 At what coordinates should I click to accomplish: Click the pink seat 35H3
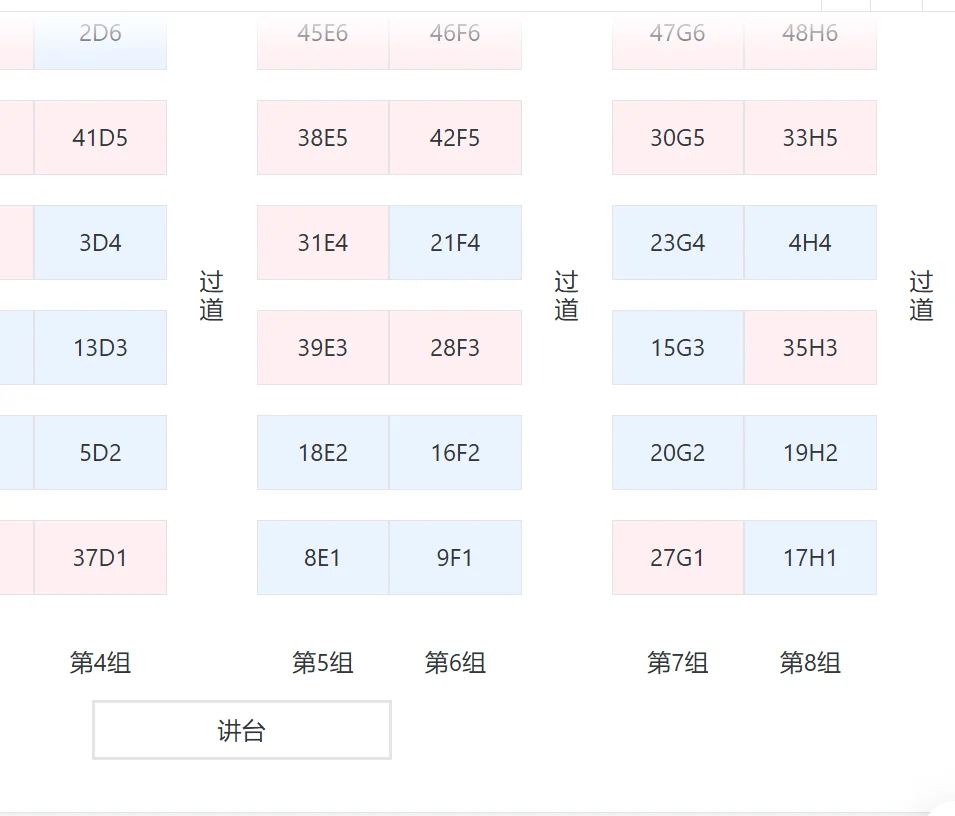[810, 348]
